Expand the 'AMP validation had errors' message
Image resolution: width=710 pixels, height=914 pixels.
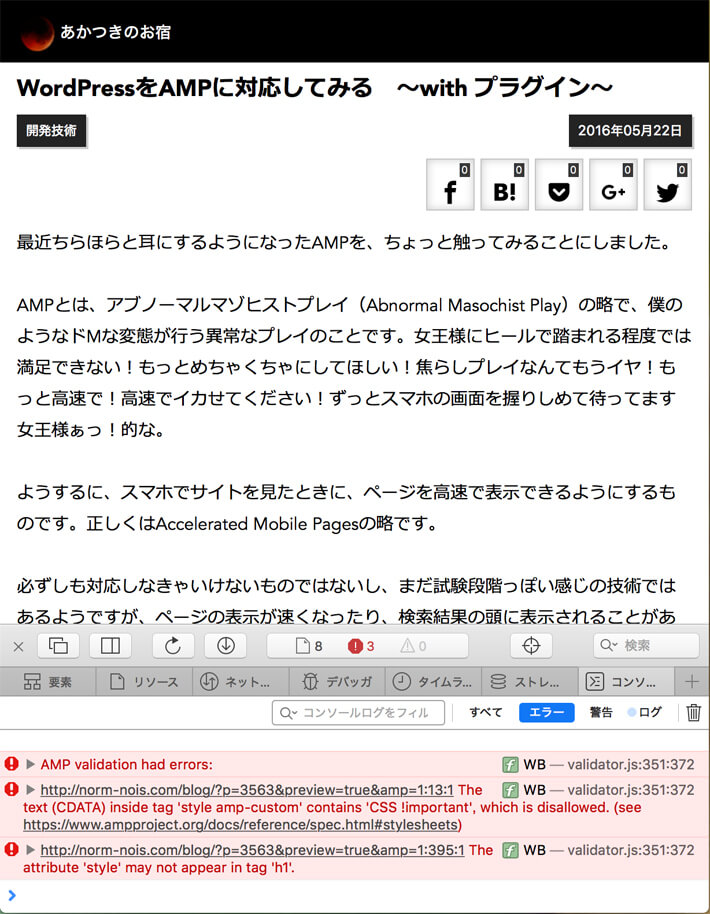pos(30,765)
